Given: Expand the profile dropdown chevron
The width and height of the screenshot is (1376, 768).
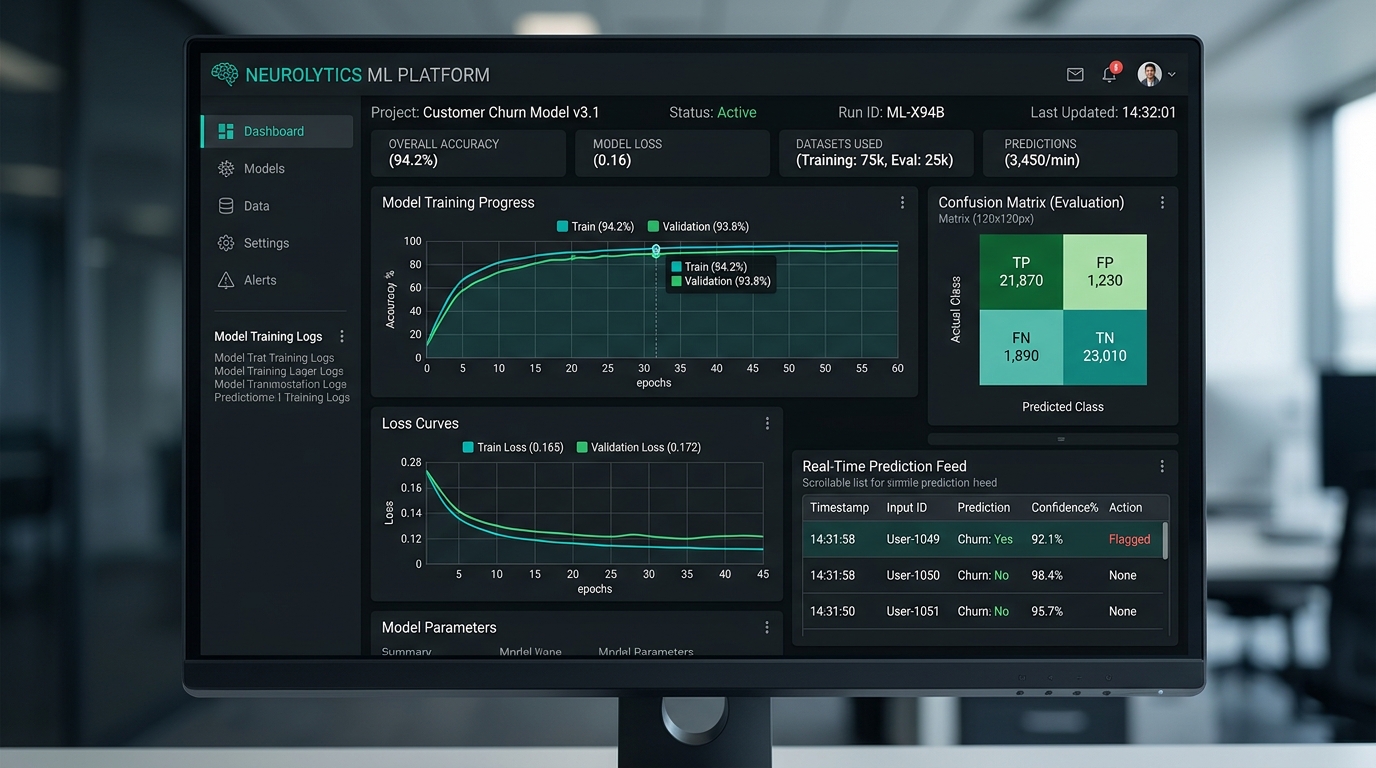Looking at the screenshot, I should (1172, 75).
